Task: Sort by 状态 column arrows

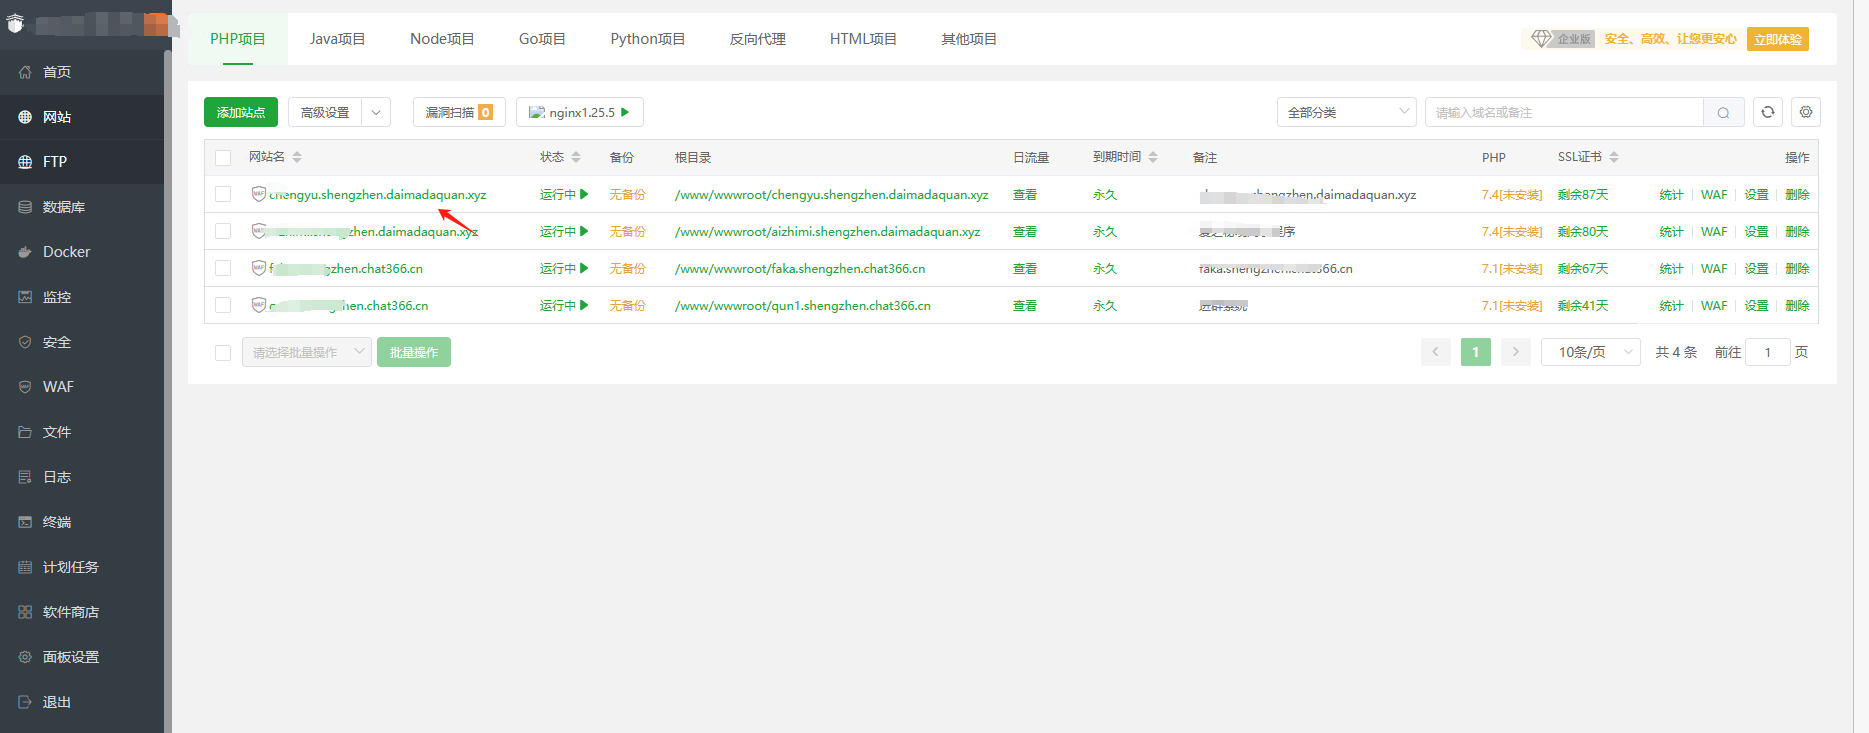Action: [576, 157]
